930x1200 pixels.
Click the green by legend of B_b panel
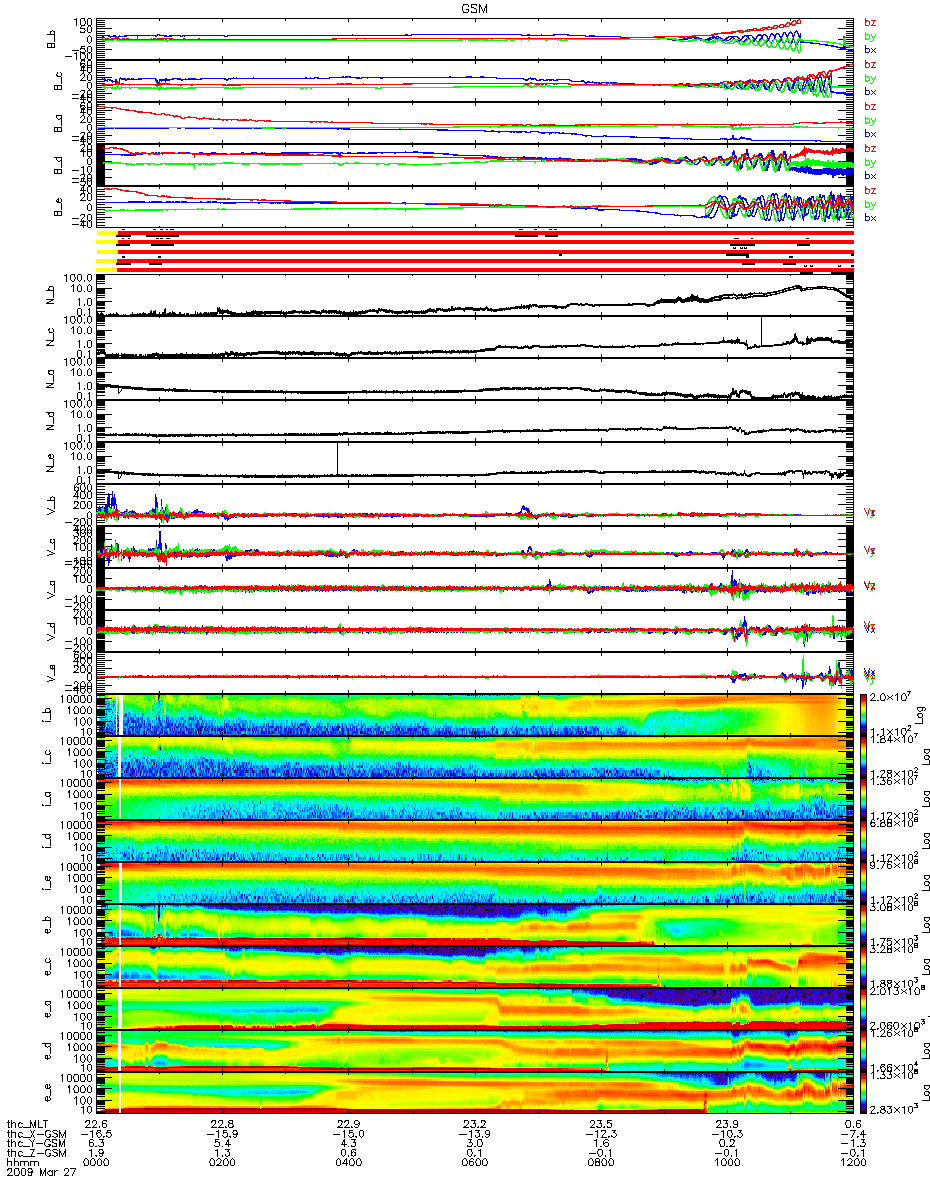click(870, 36)
